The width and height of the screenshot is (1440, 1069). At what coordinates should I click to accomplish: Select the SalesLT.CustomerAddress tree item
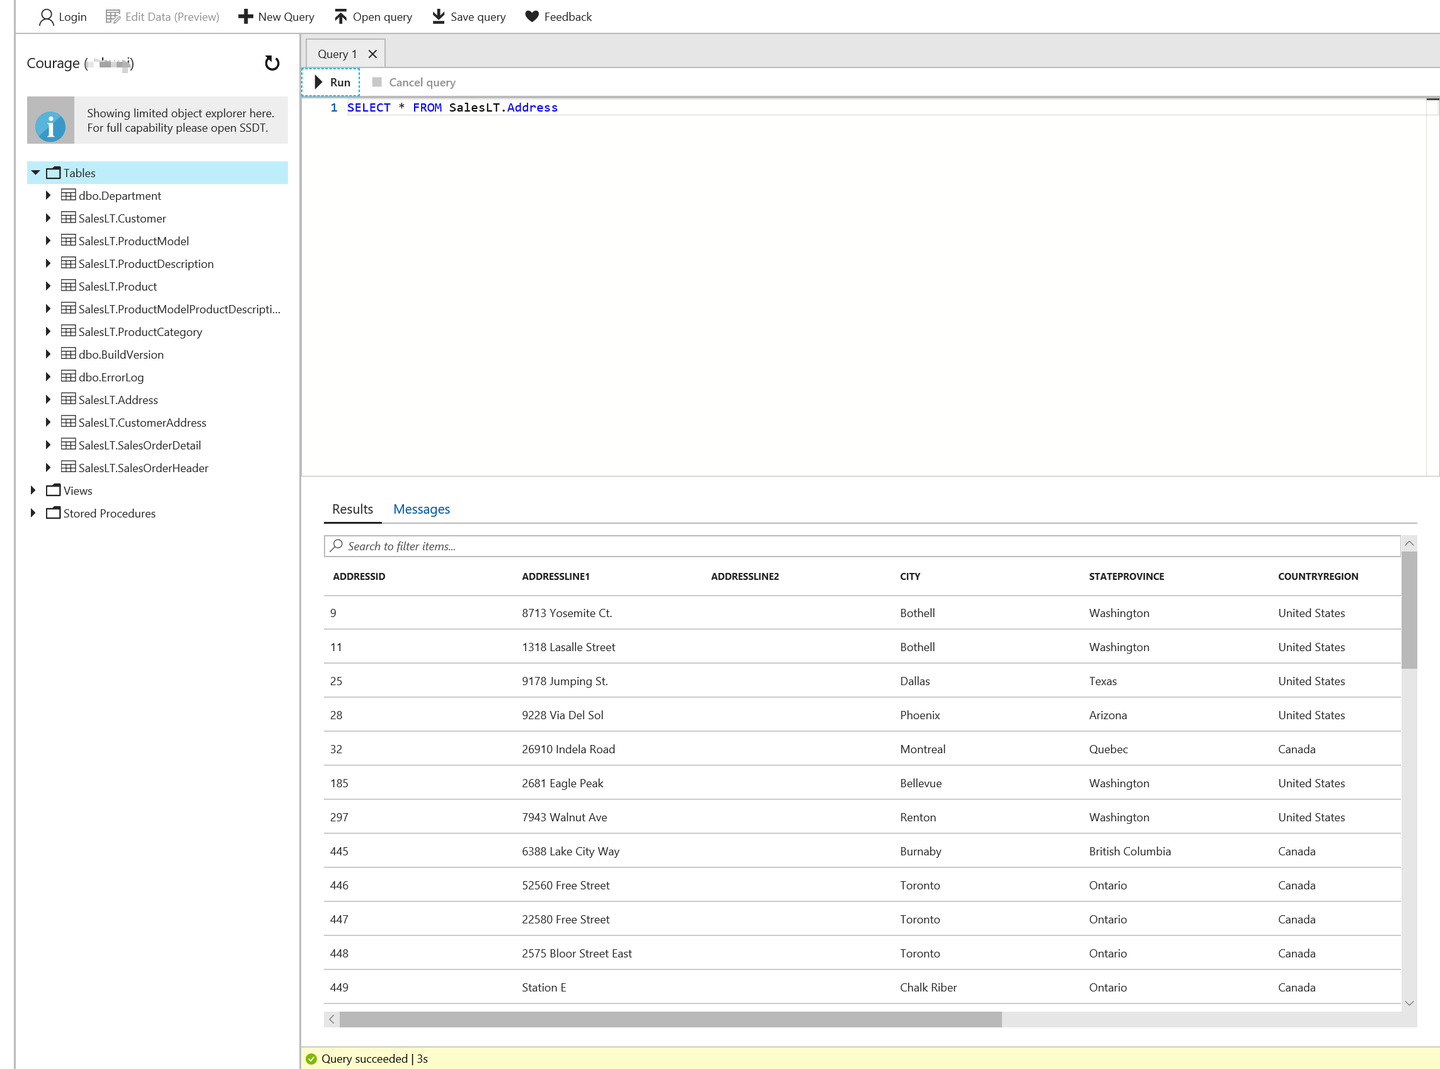[142, 423]
